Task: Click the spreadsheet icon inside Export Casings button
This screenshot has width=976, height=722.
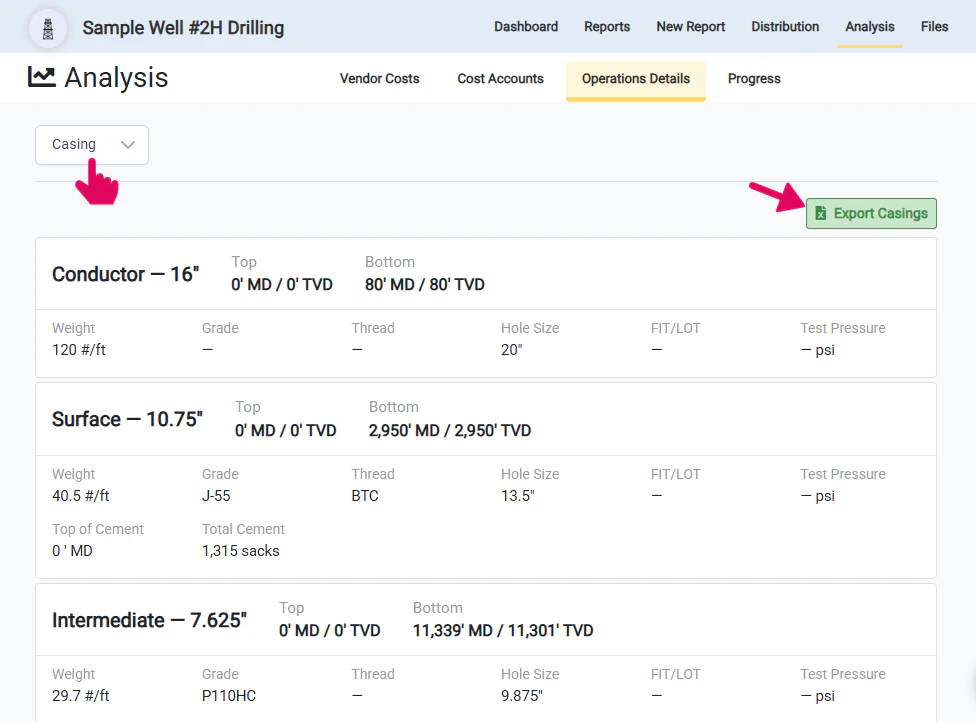Action: (820, 213)
